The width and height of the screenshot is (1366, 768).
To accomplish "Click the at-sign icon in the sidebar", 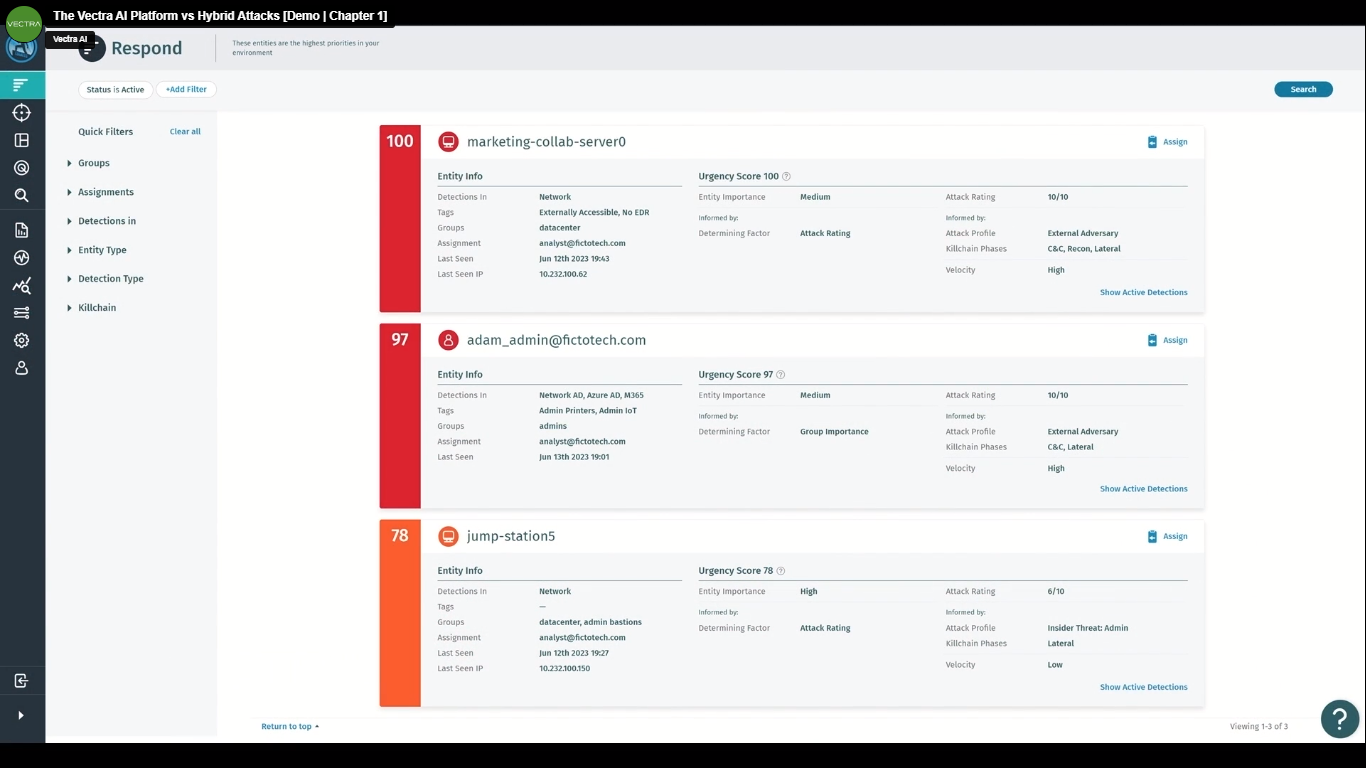I will [x=22, y=168].
